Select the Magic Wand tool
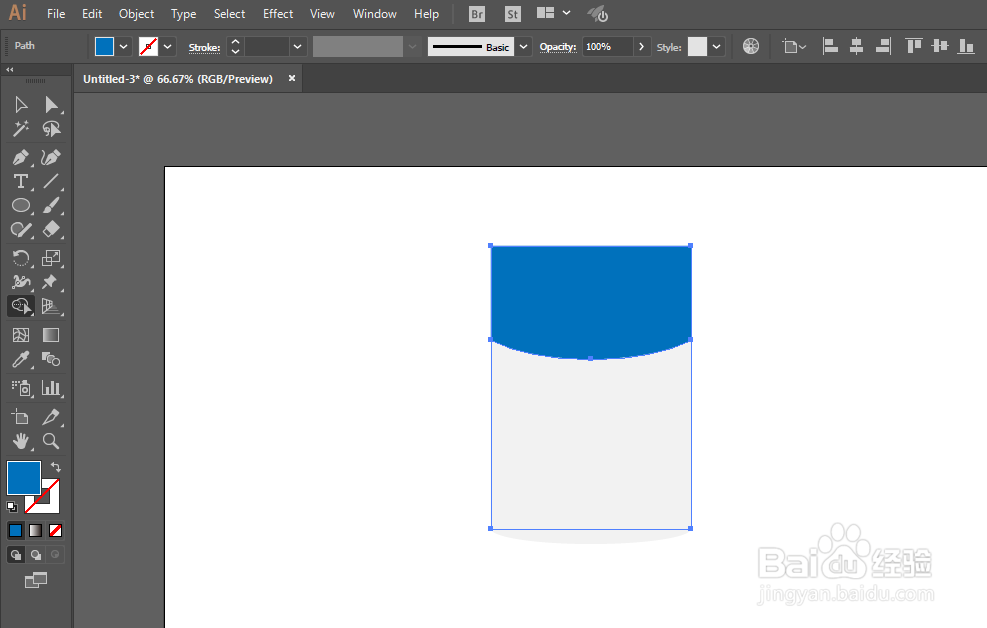The height and width of the screenshot is (628, 987). point(20,128)
